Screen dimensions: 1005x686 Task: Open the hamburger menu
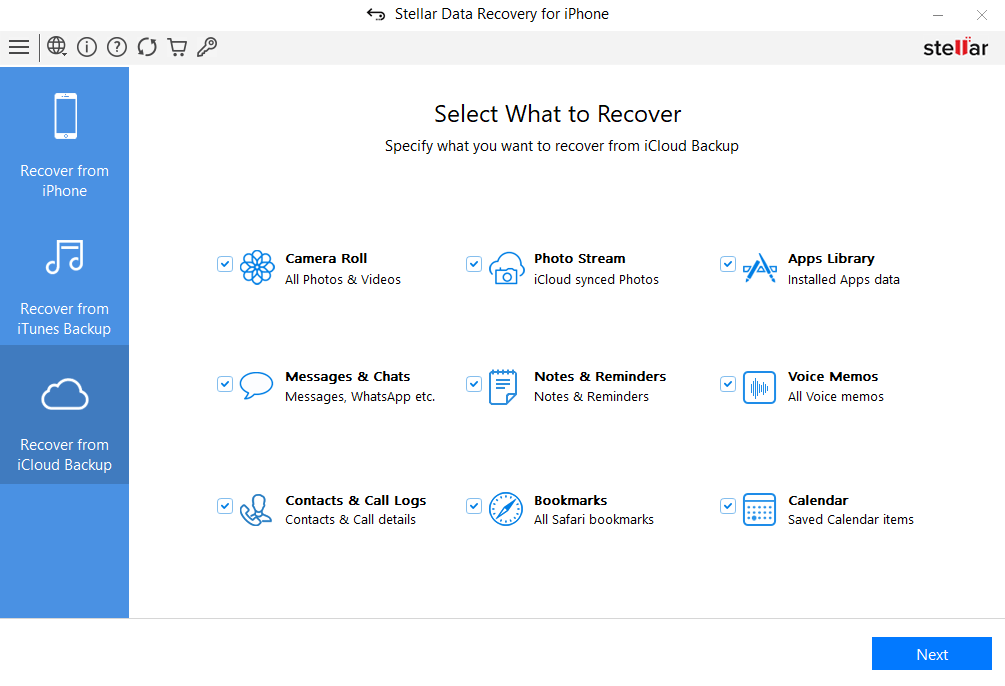pyautogui.click(x=19, y=47)
